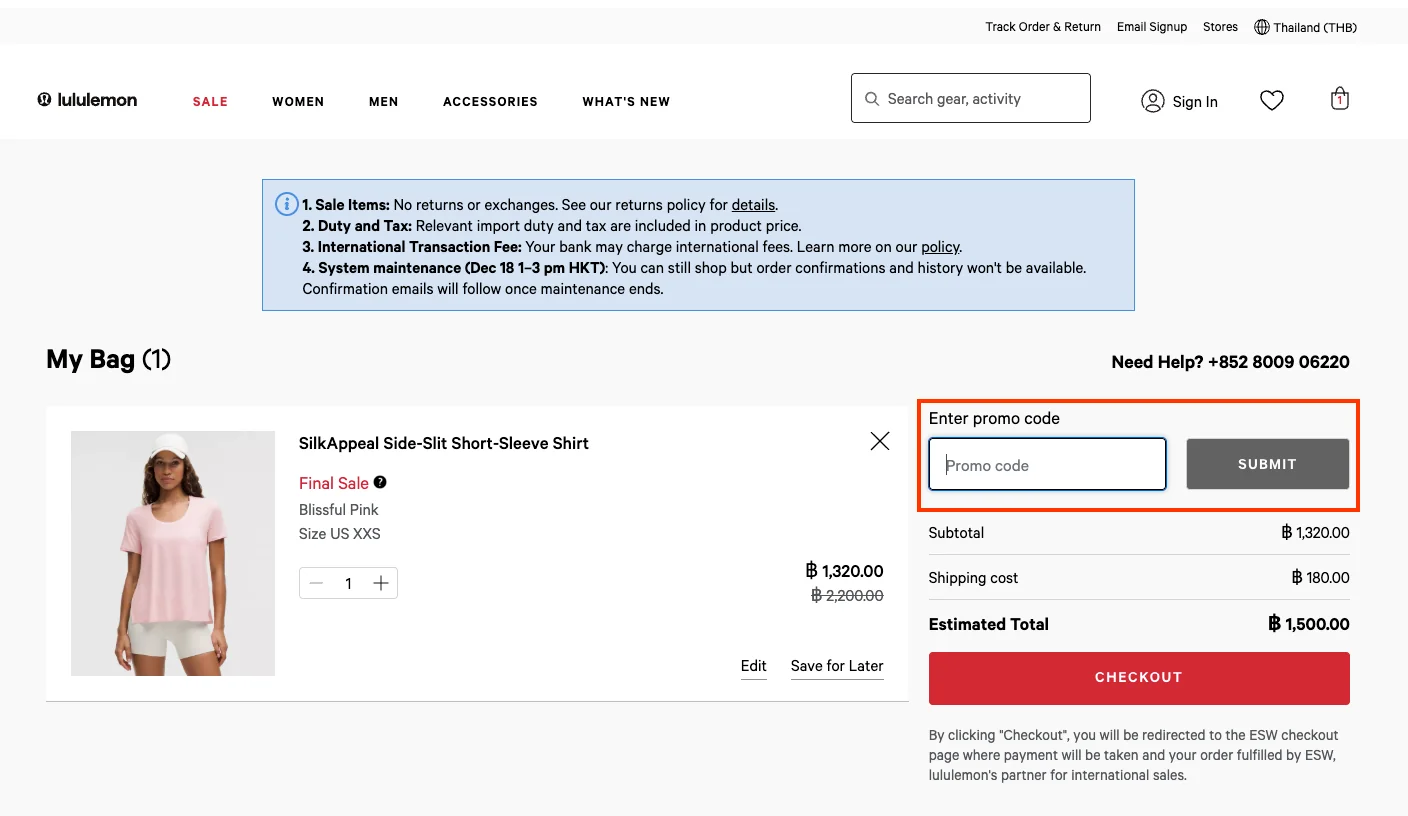Click the globe icon next to Thailand (THB)
This screenshot has width=1408, height=816.
coord(1260,27)
